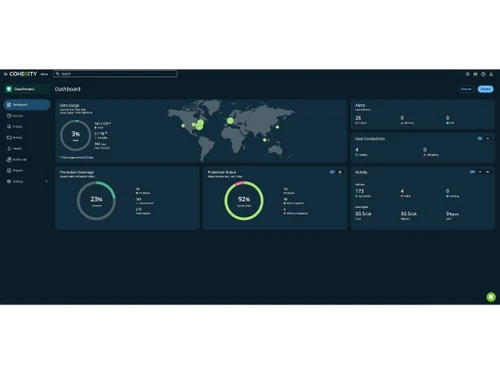Click the Audit Logs icon in sidebar
The width and height of the screenshot is (500, 375).
click(x=9, y=160)
